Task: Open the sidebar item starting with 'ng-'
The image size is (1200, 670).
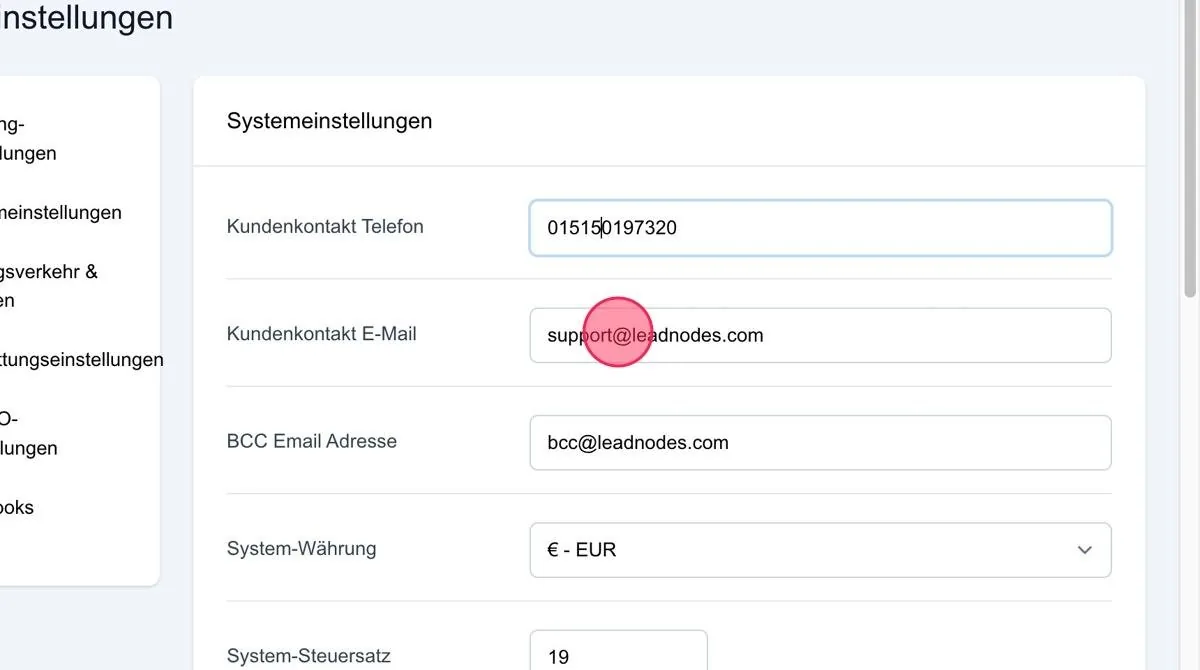Action: click(28, 139)
